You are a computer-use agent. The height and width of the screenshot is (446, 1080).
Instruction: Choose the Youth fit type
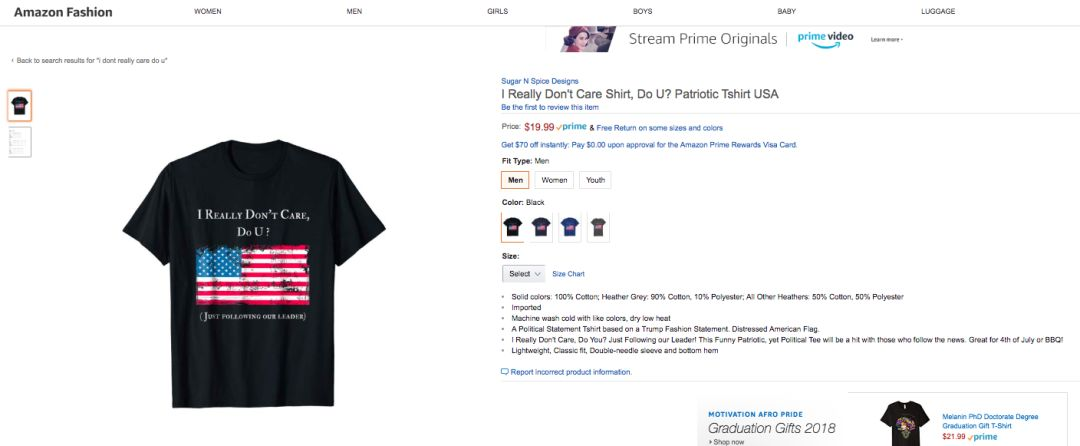[595, 180]
